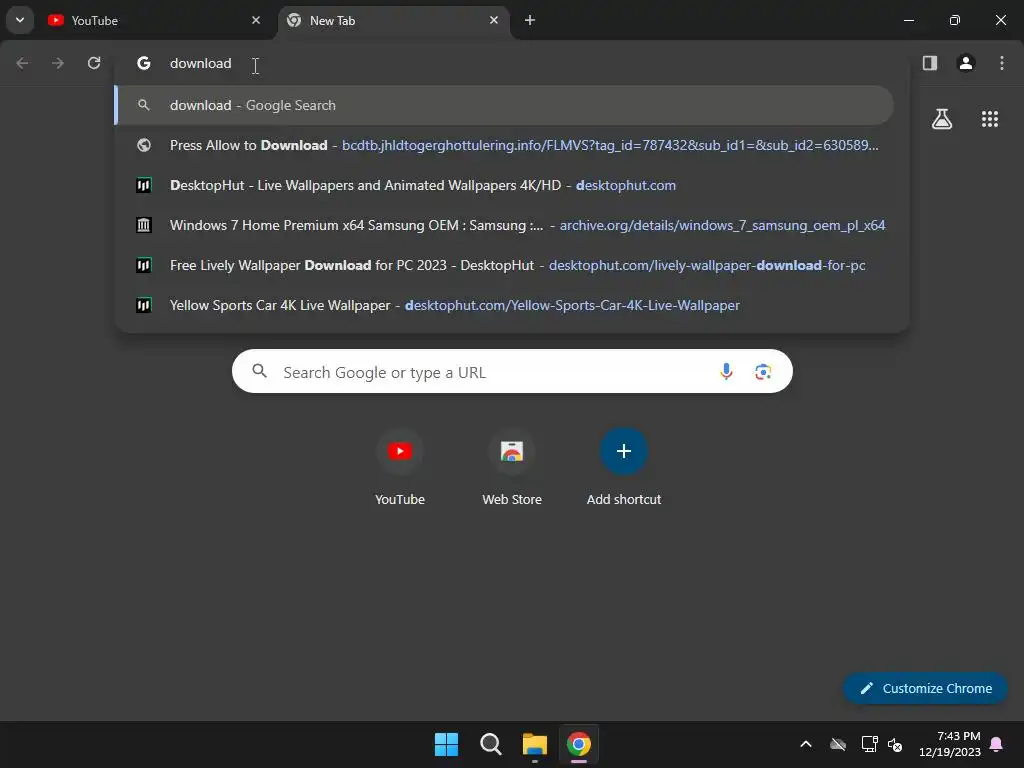Open the YouTube shortcut tile

click(400, 466)
